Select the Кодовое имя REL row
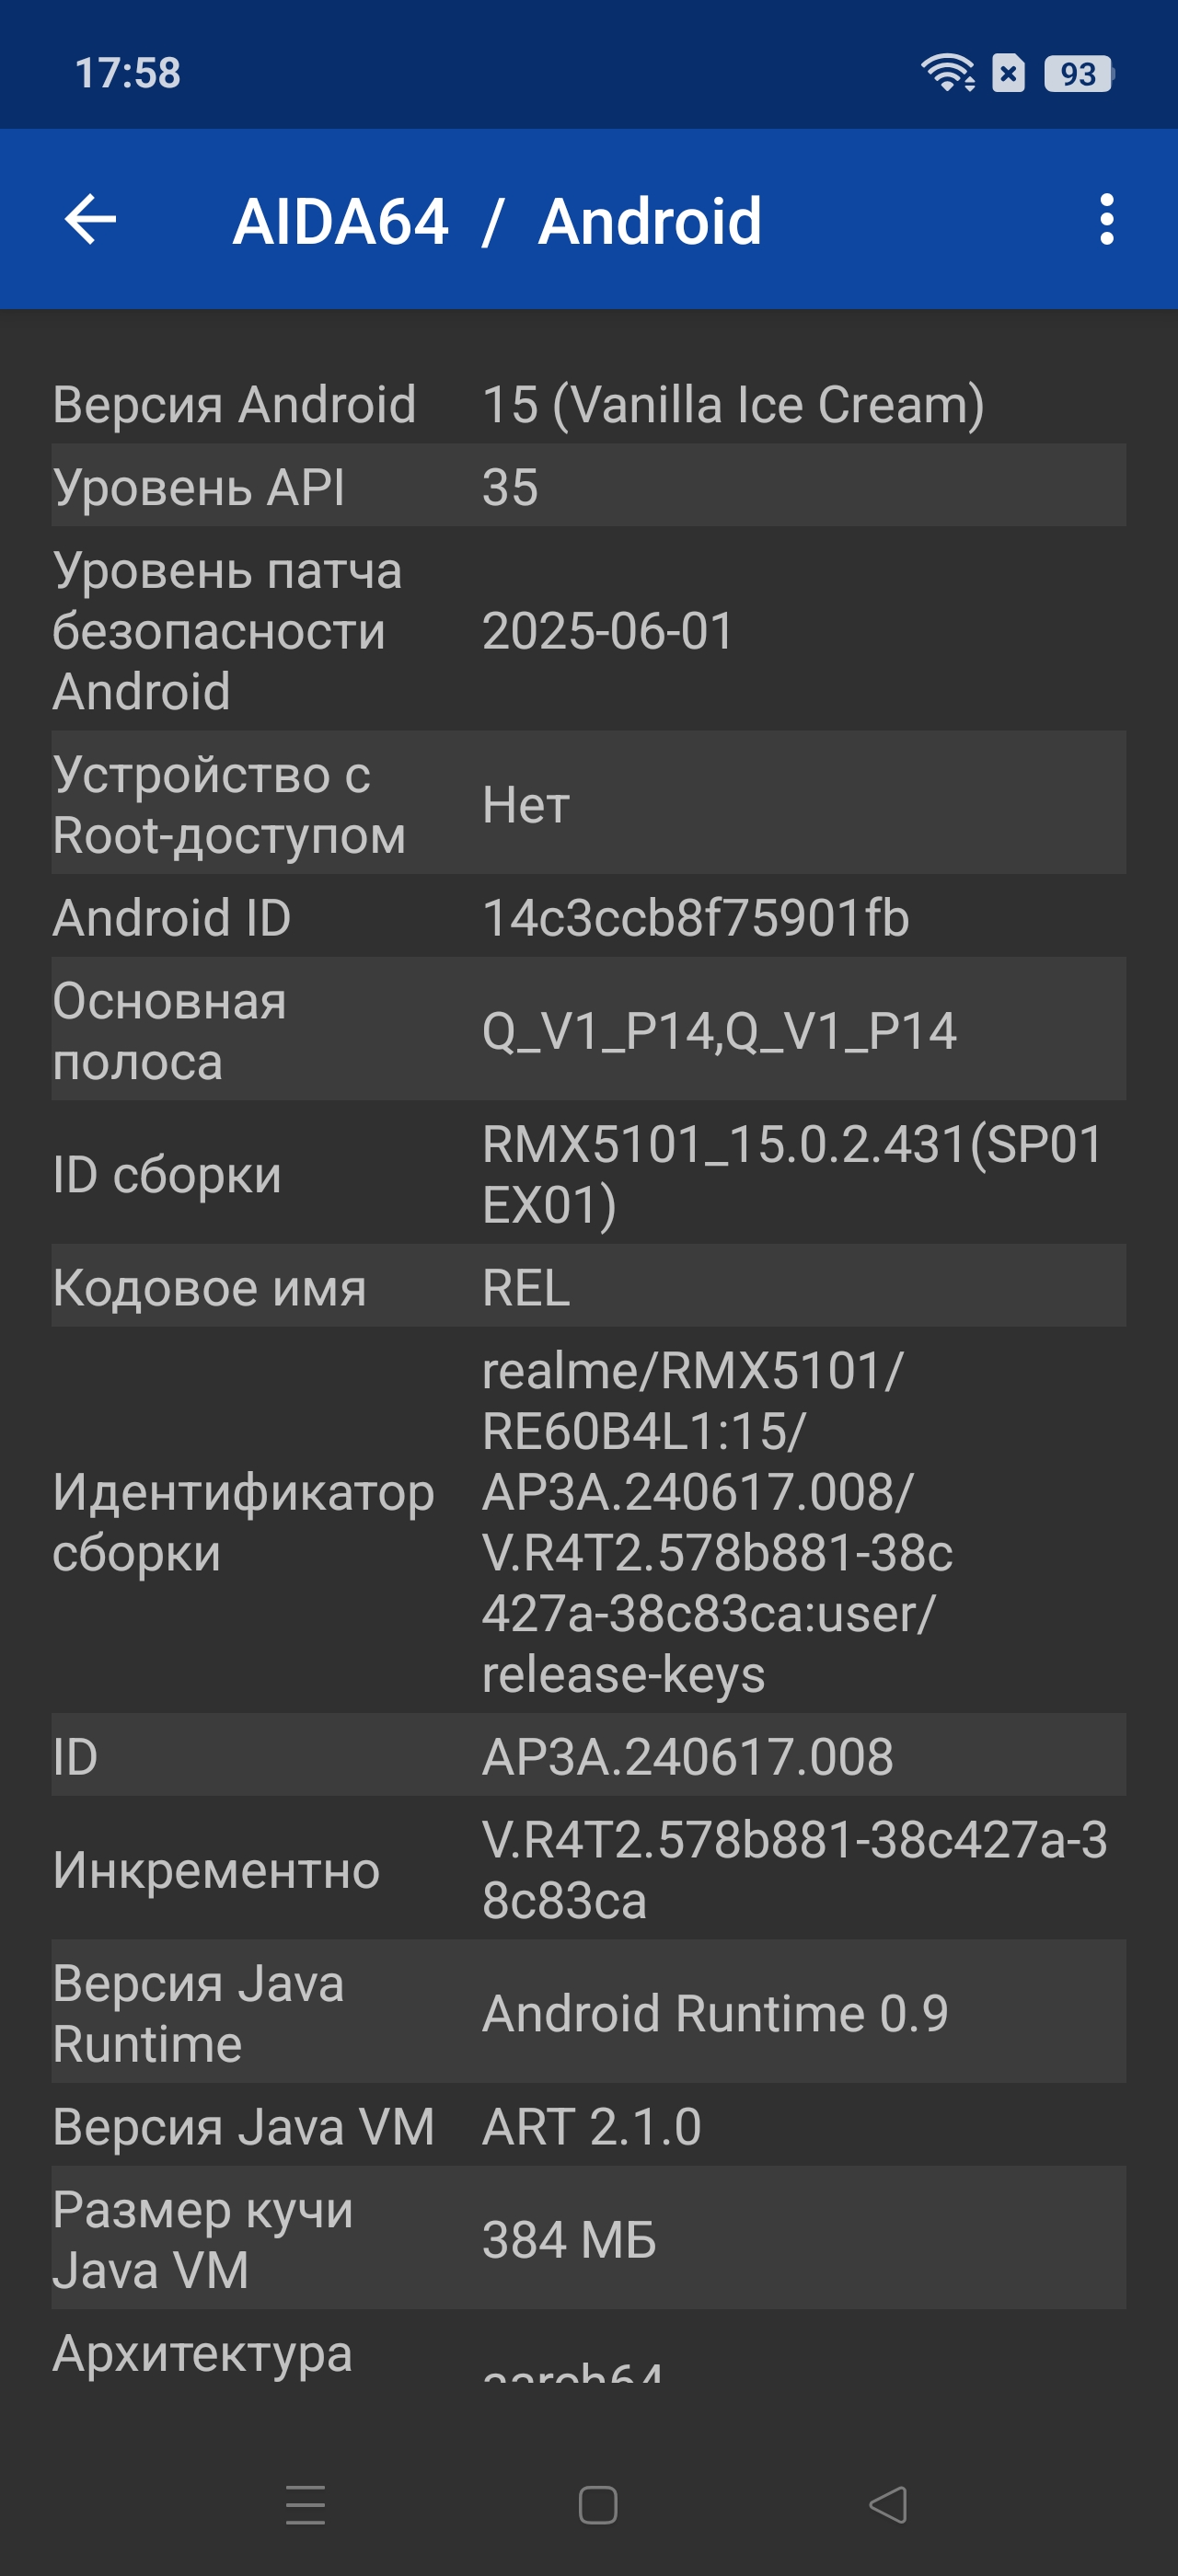 click(589, 1286)
